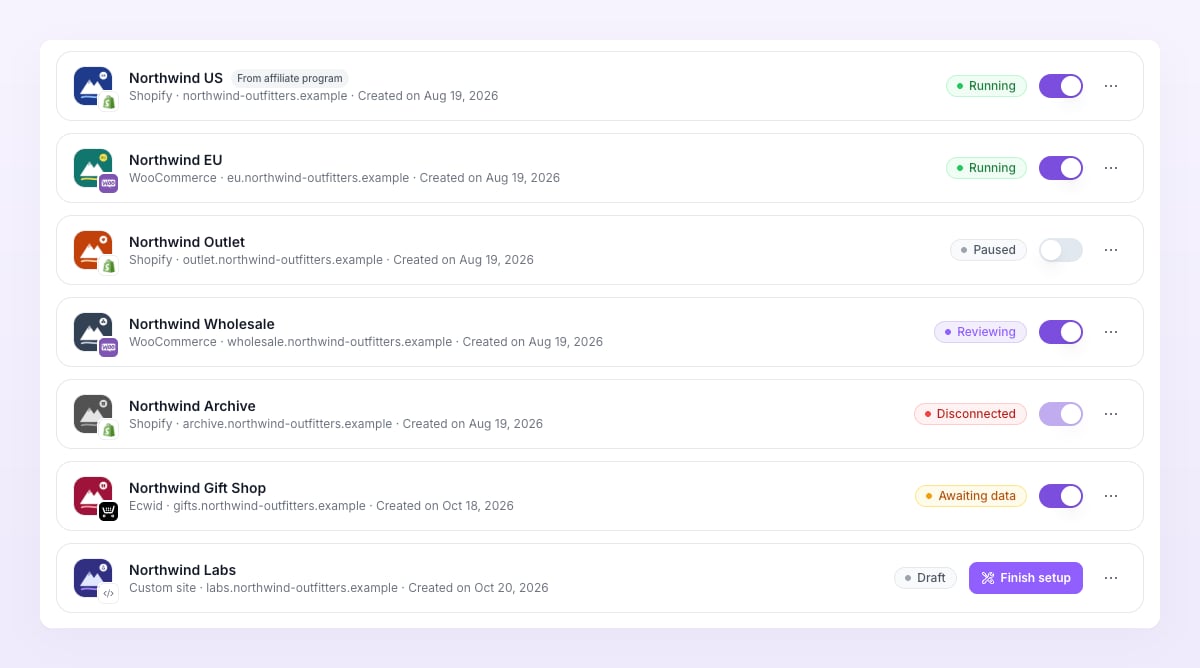The image size is (1200, 668).
Task: Turn off the Northwind EU switch
Action: [x=1061, y=168]
